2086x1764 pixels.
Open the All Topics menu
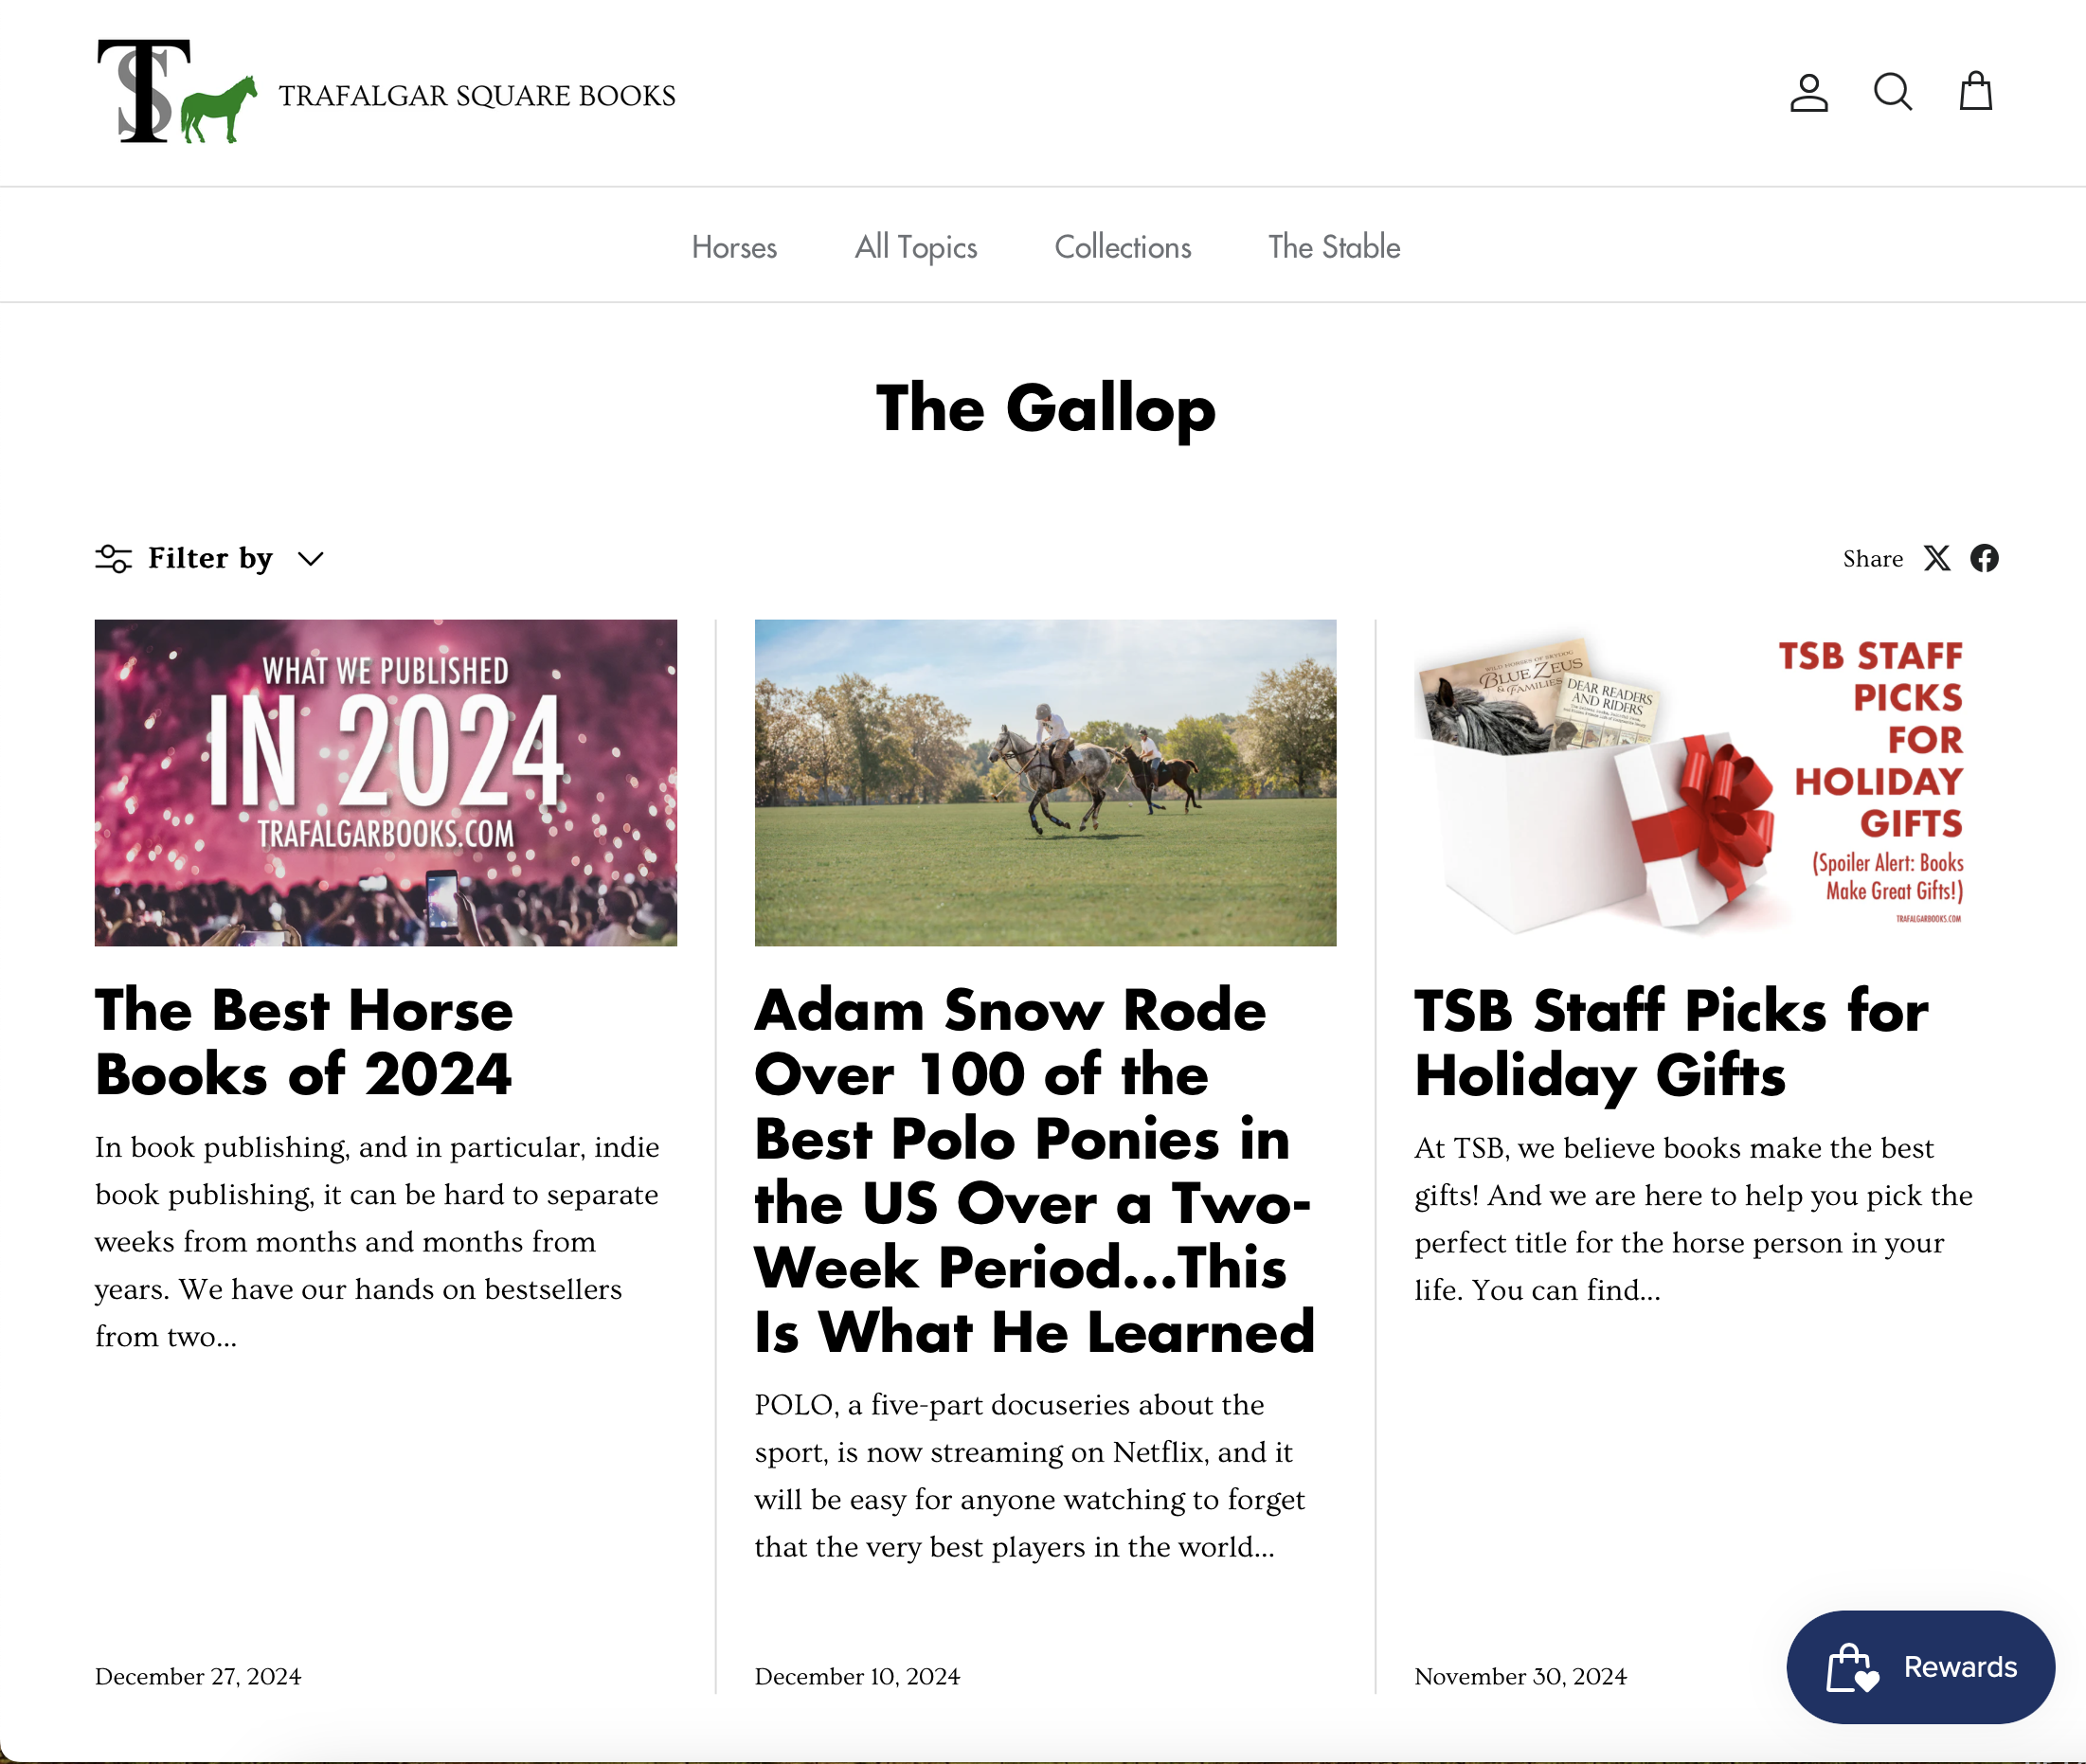point(916,247)
